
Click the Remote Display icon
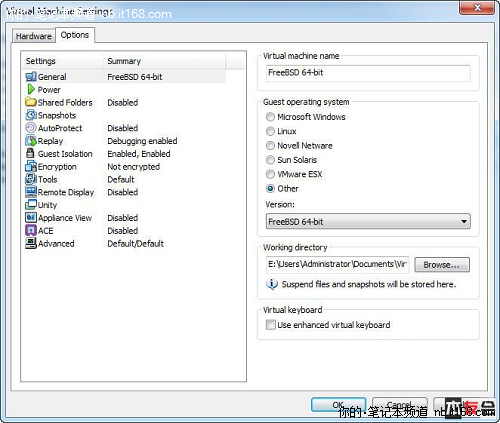(31, 192)
